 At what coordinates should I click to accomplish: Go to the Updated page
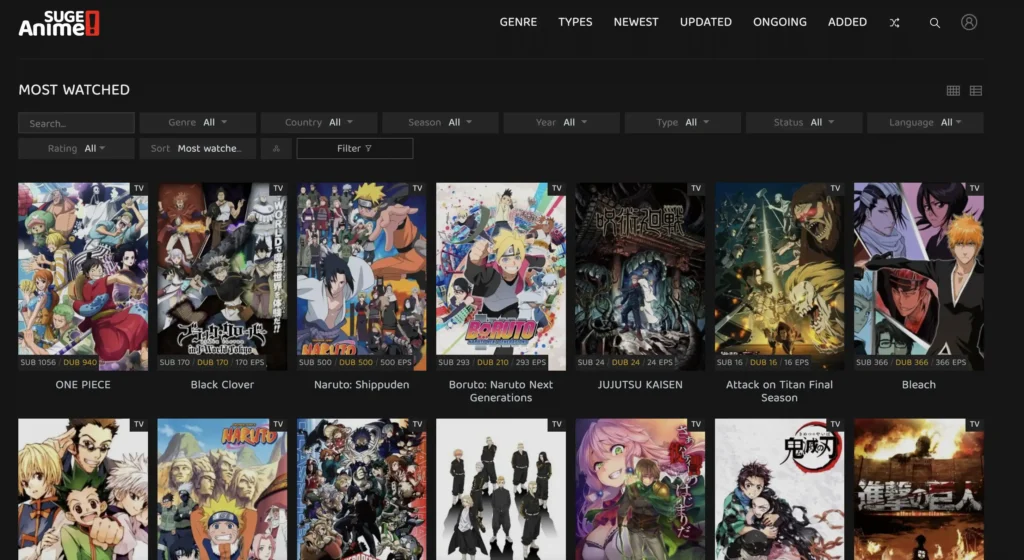[x=705, y=22]
